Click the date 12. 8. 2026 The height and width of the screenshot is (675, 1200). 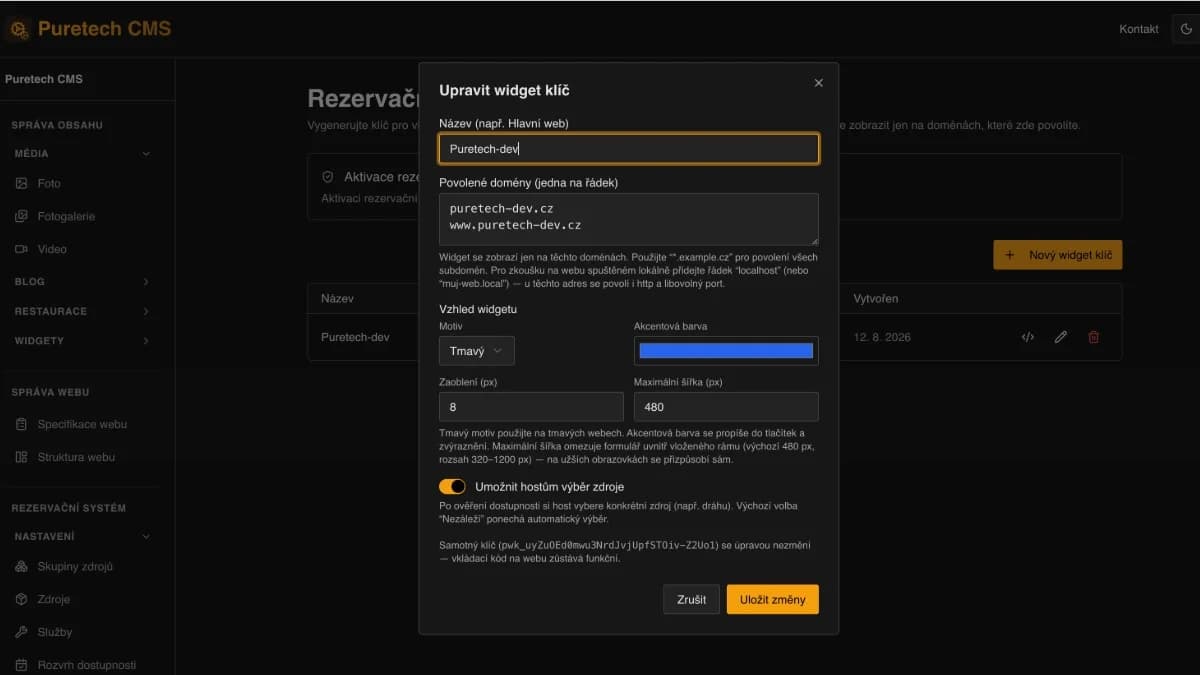882,337
